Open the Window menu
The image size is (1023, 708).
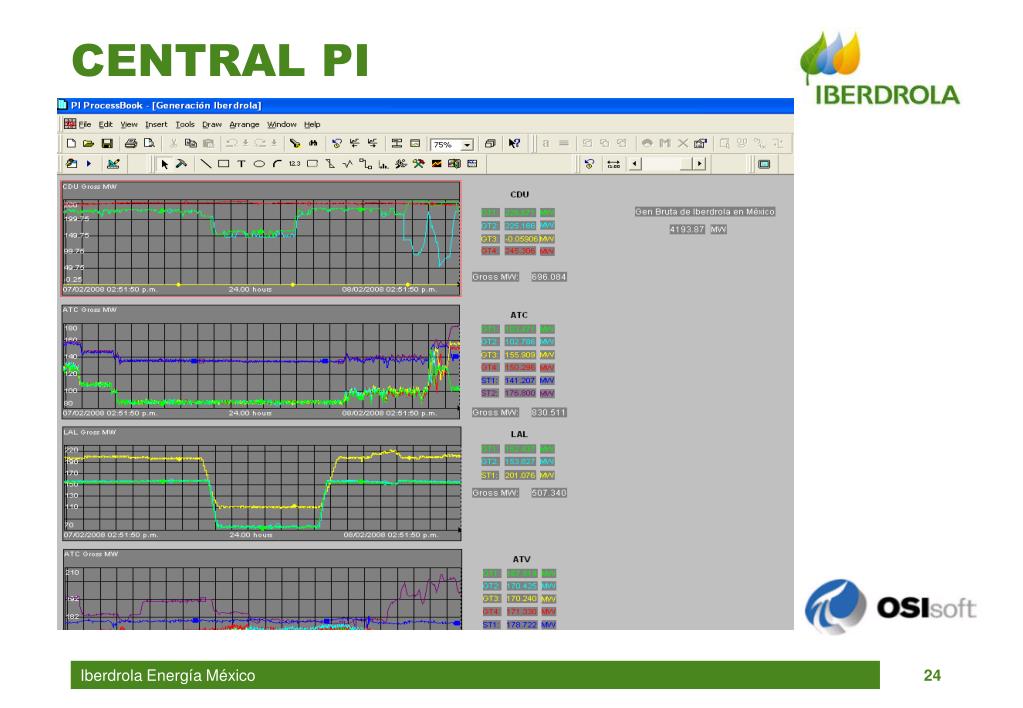tap(281, 125)
